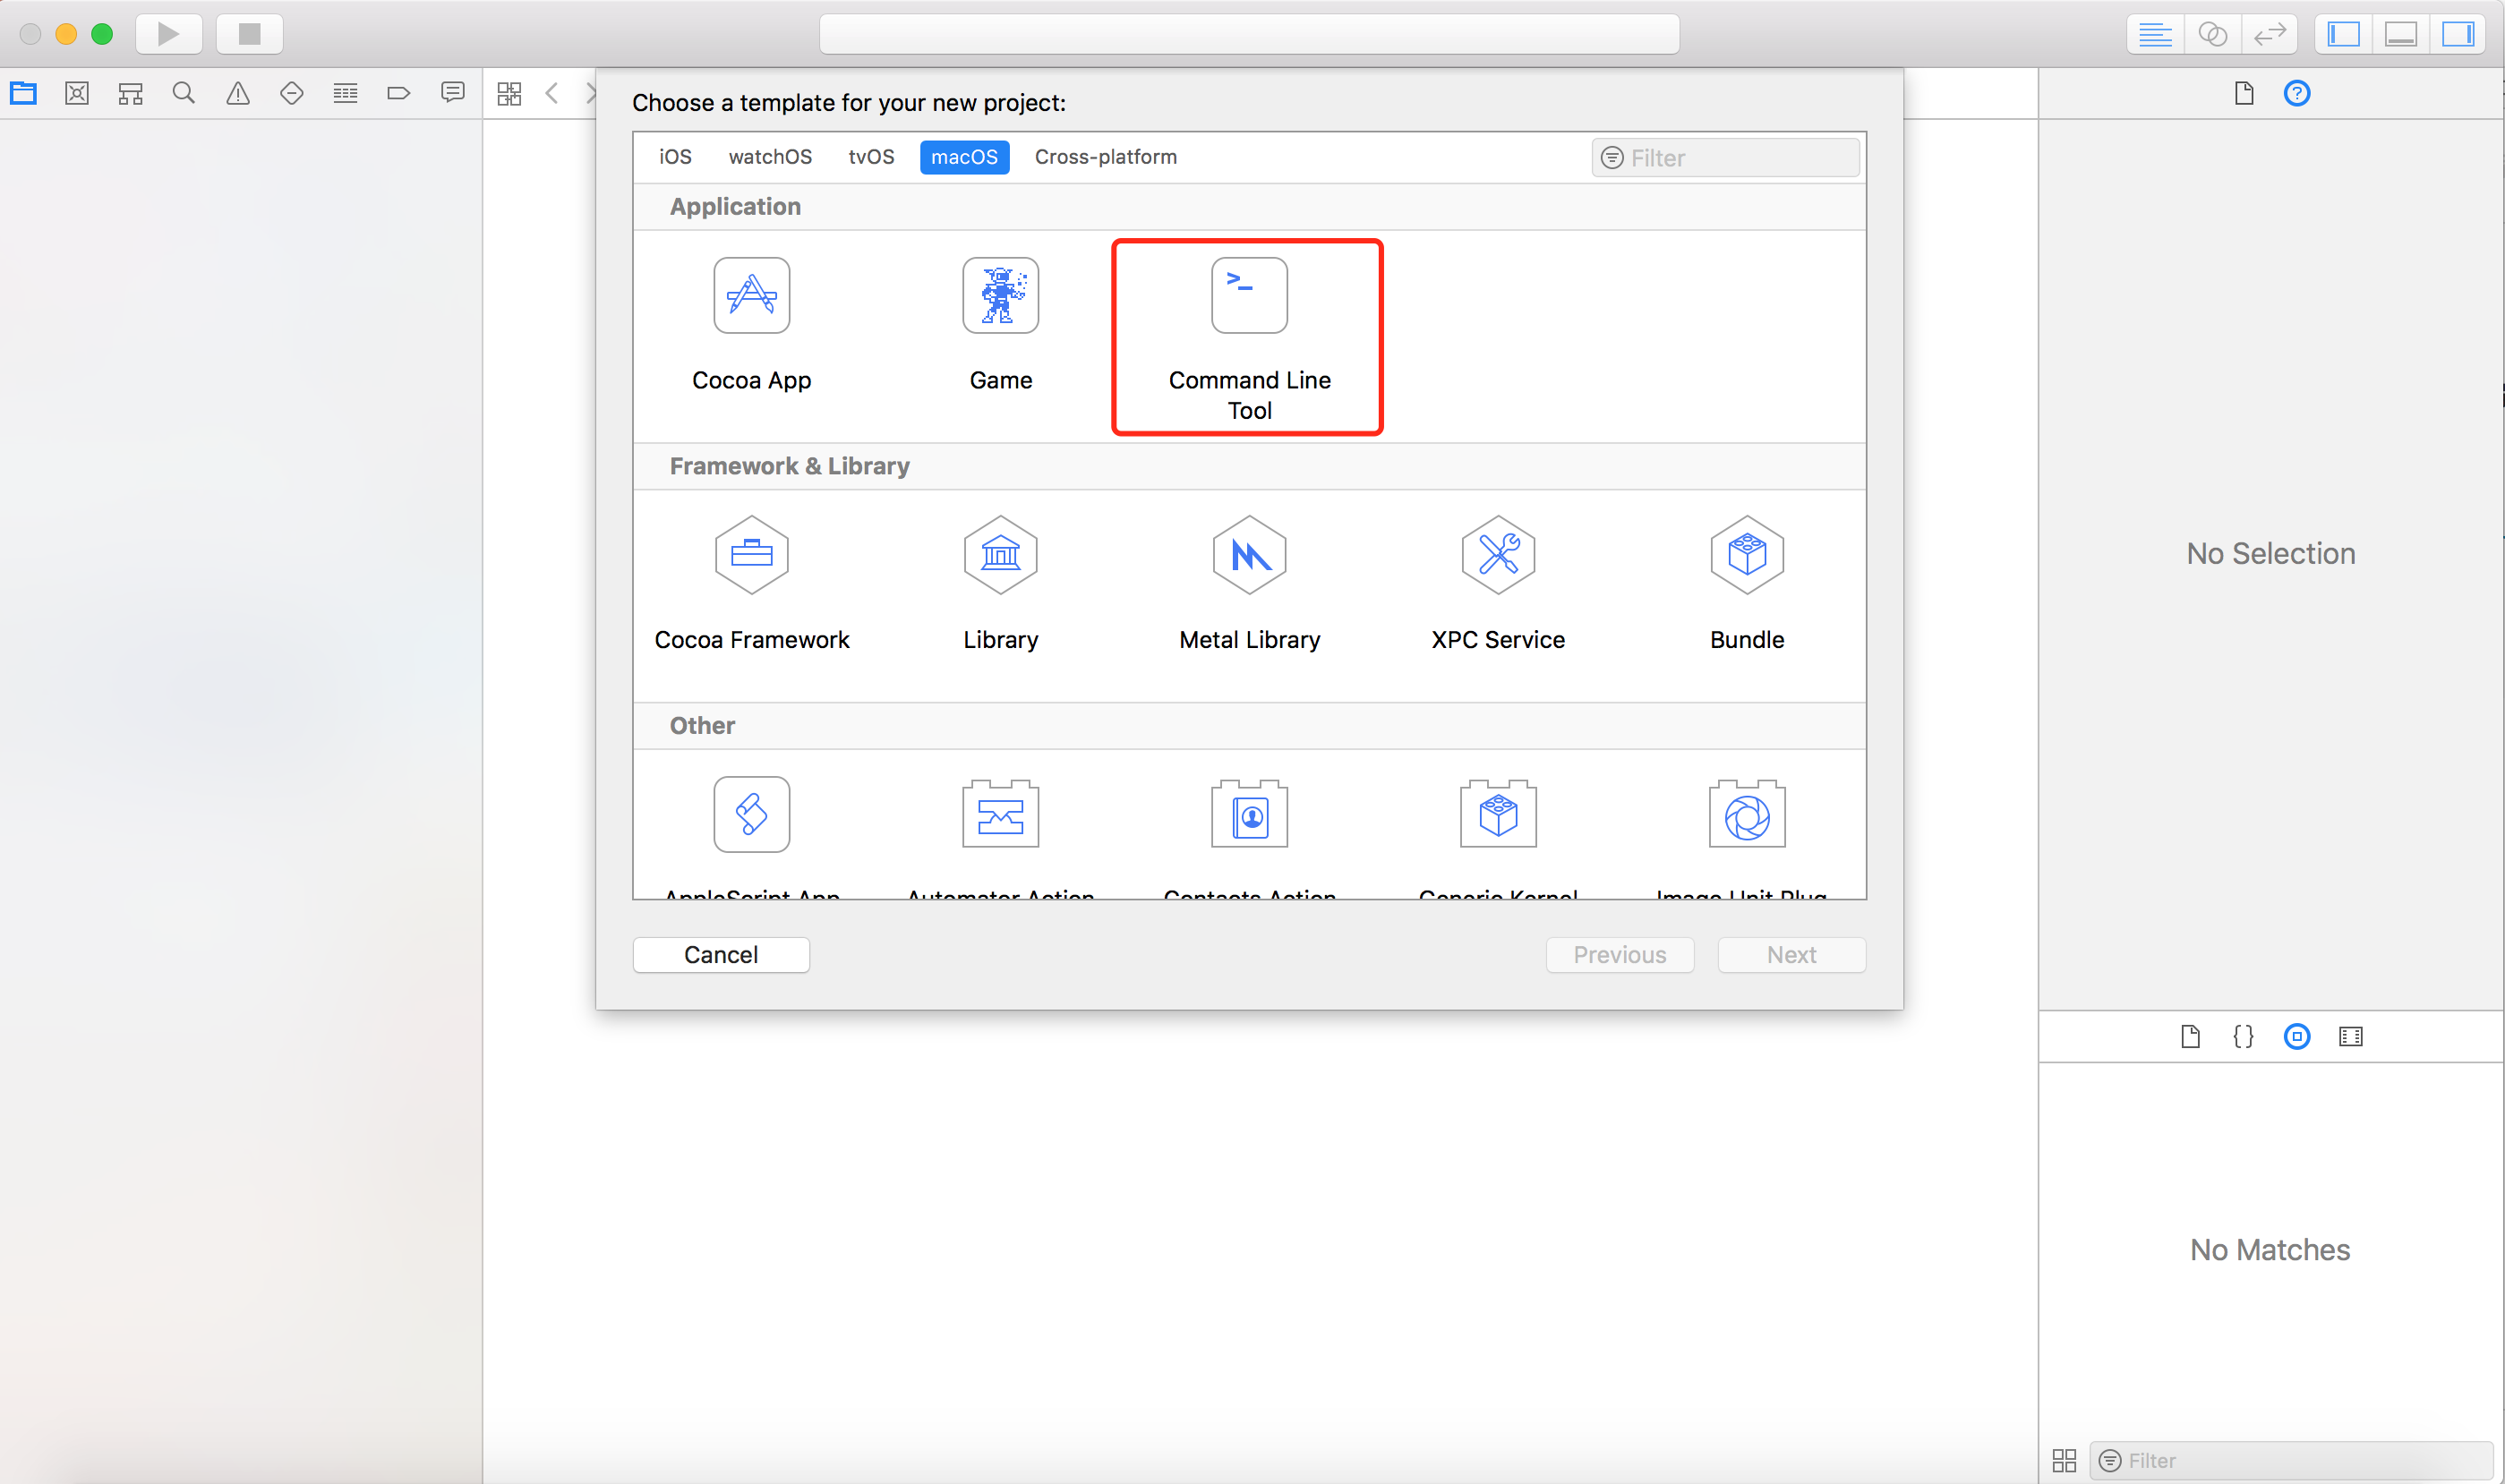Hide the right utilities panel
The image size is (2505, 1484).
2457,34
